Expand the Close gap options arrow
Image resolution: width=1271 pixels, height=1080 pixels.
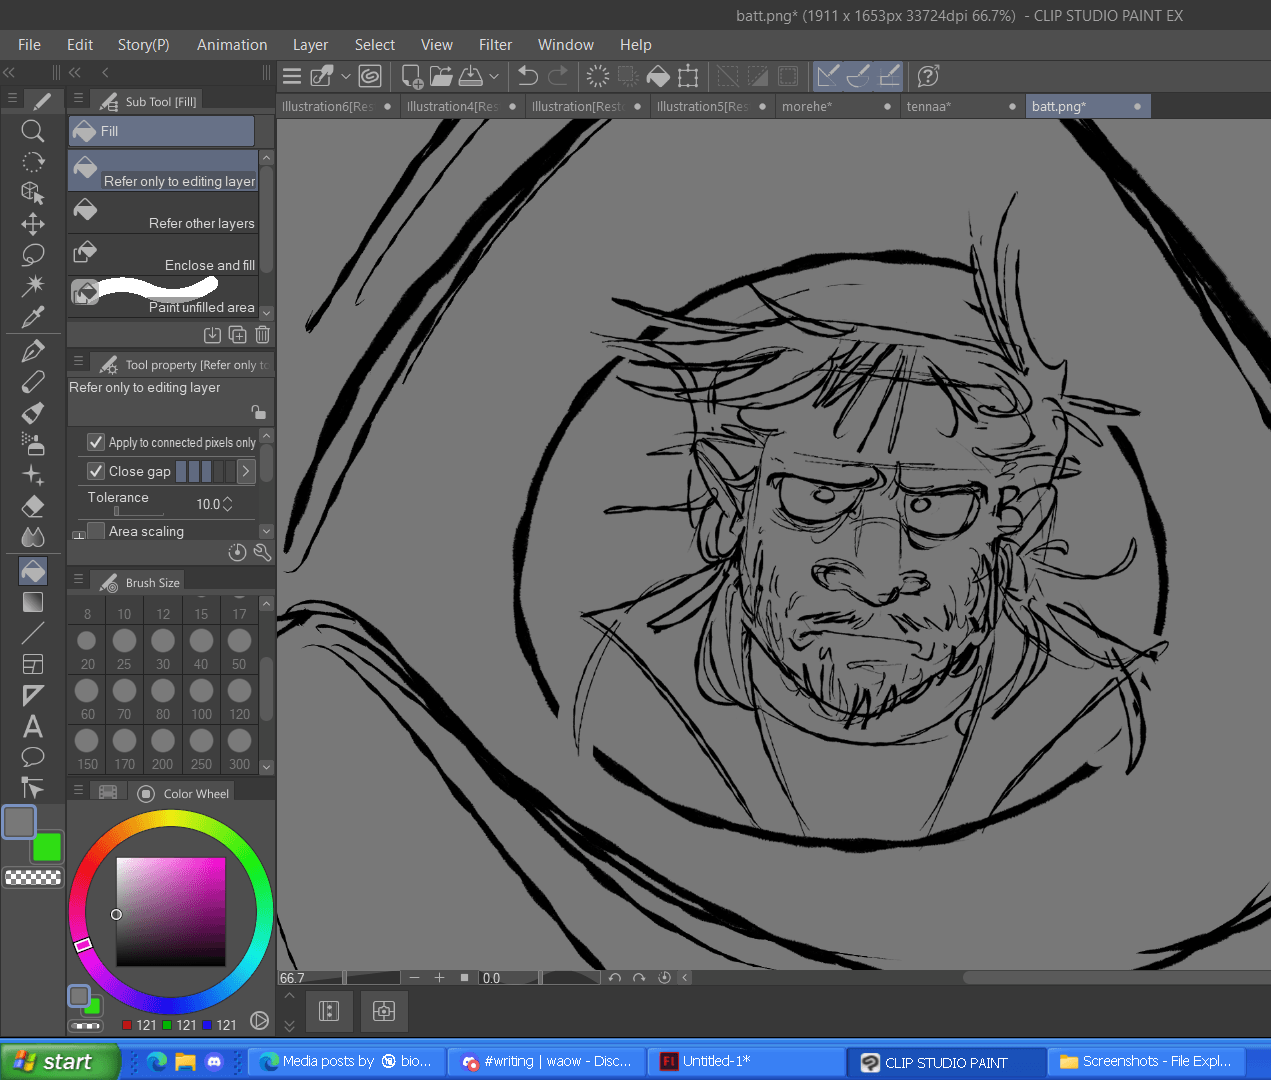[246, 471]
